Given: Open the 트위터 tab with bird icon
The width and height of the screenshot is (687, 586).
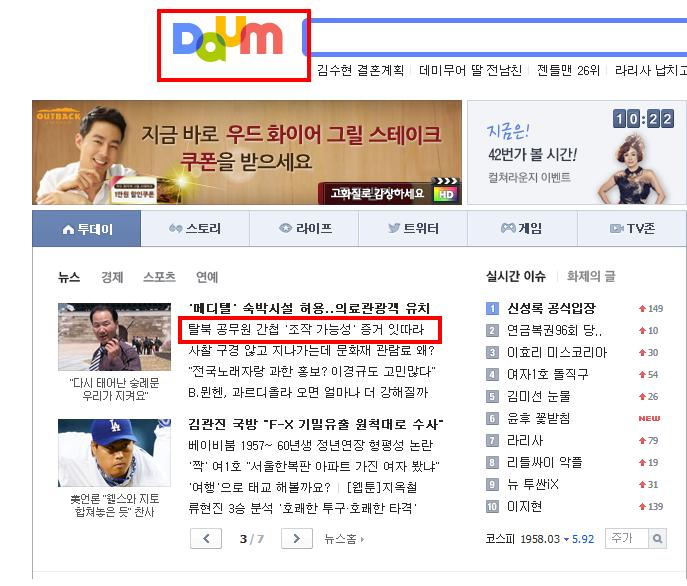Looking at the screenshot, I should tap(413, 229).
